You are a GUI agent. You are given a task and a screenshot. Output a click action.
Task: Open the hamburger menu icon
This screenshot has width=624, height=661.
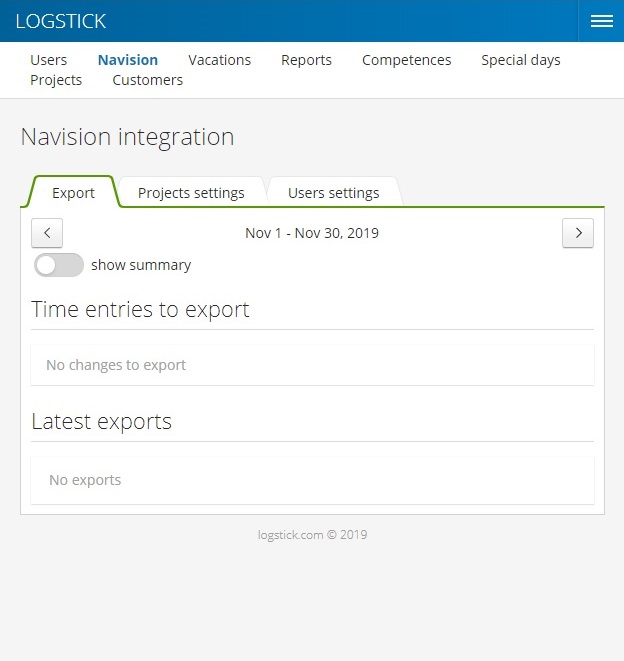(x=601, y=21)
